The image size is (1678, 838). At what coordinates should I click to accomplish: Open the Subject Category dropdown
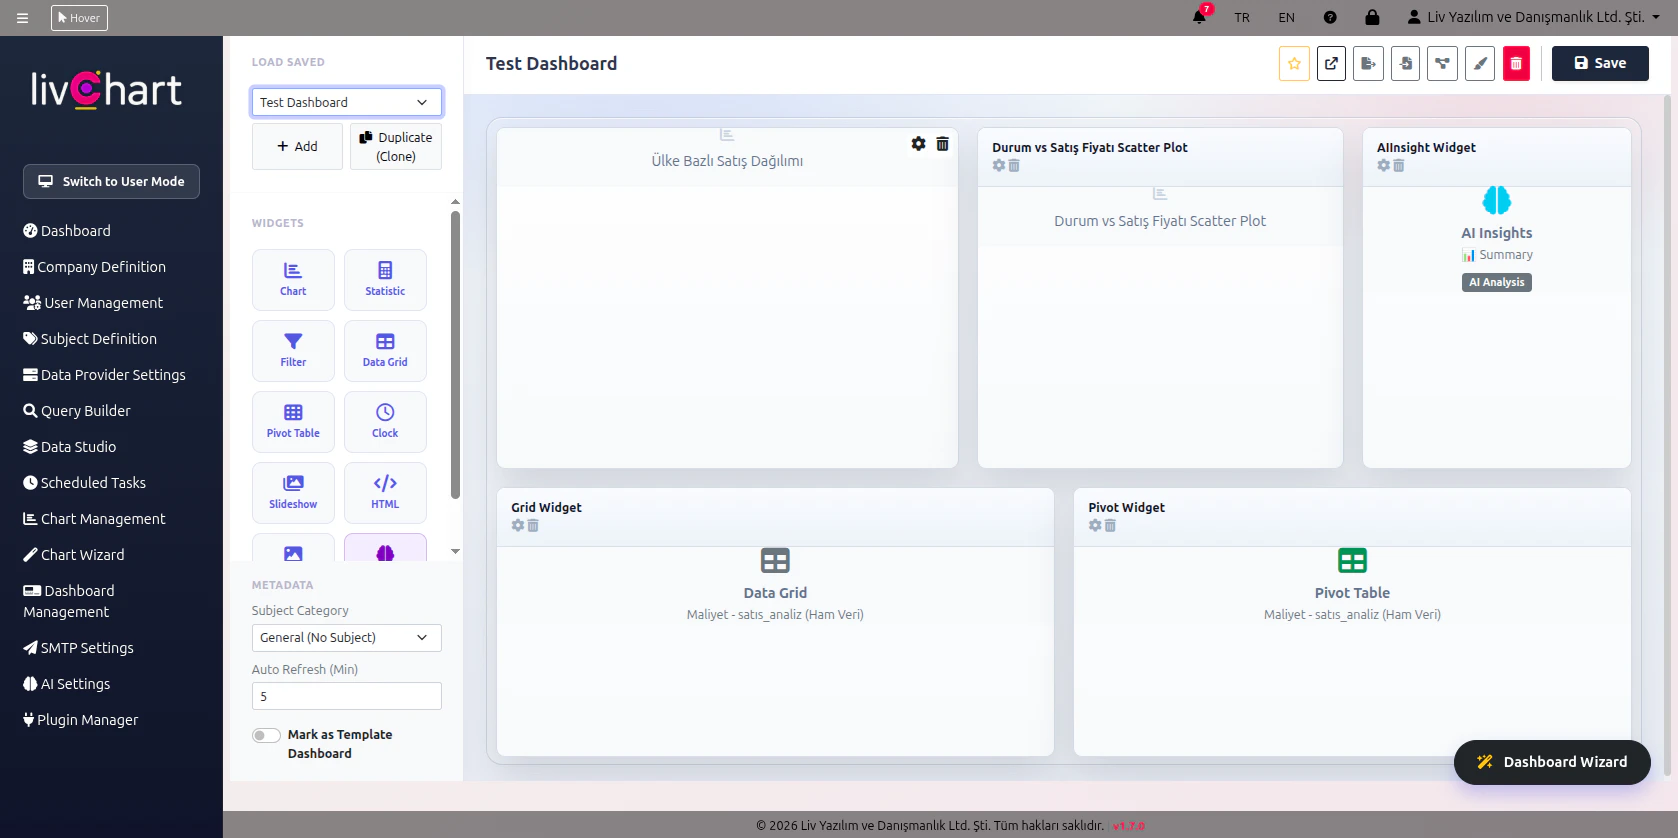click(x=346, y=637)
